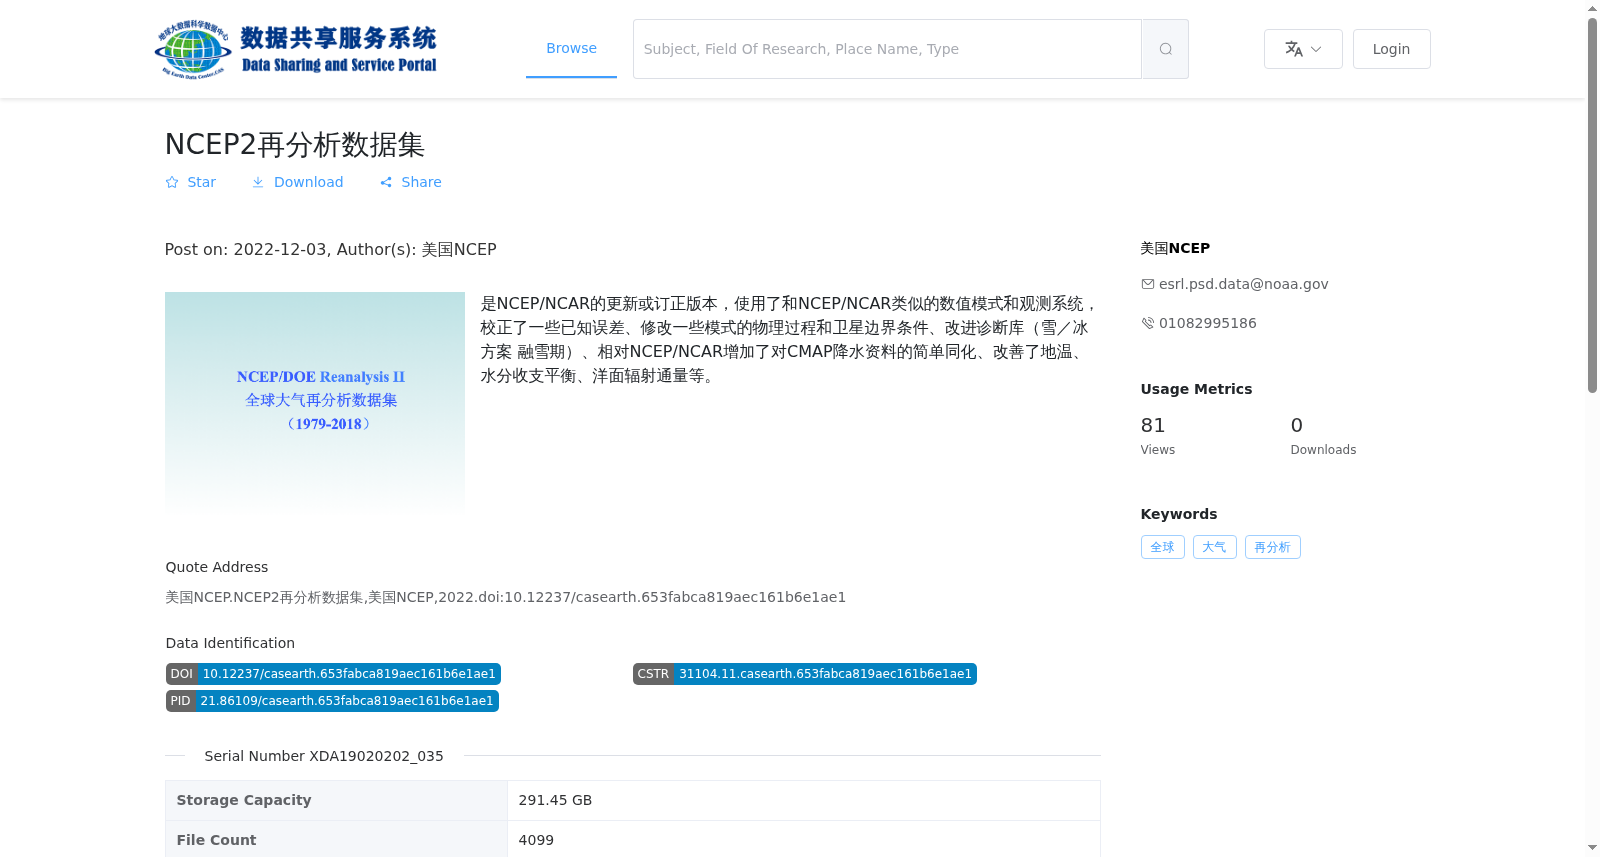
Task: Click the page vertical scrollbar thumb
Action: (1592, 205)
